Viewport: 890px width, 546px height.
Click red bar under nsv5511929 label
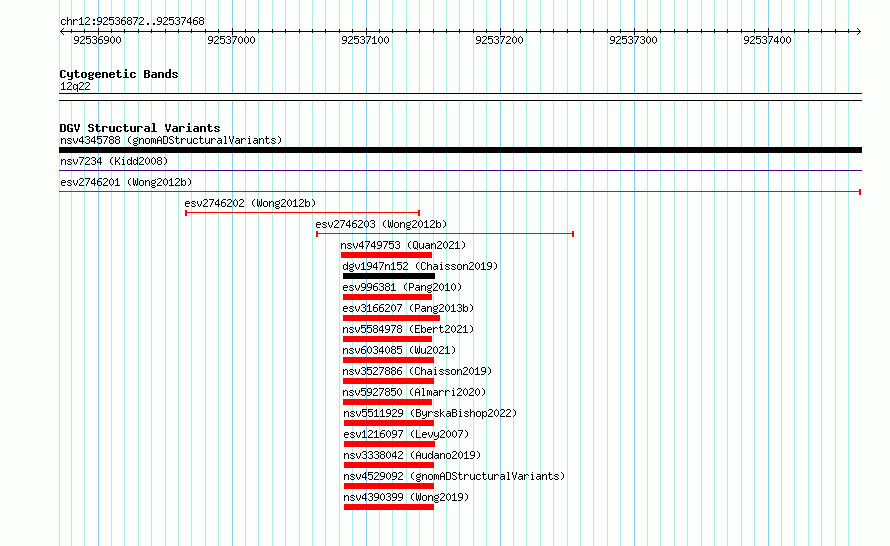pyautogui.click(x=389, y=423)
